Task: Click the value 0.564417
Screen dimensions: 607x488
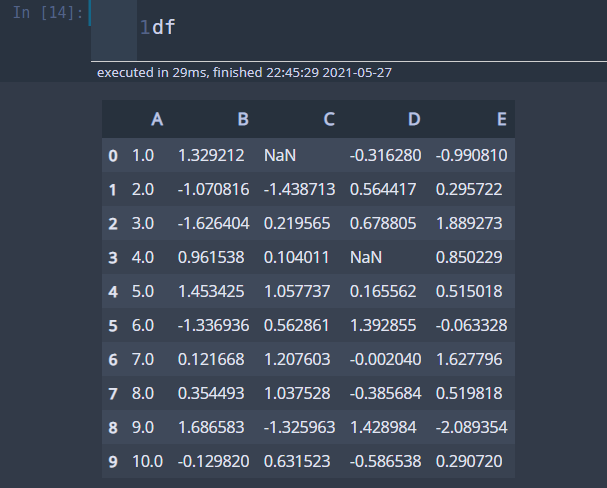Action: (x=383, y=190)
